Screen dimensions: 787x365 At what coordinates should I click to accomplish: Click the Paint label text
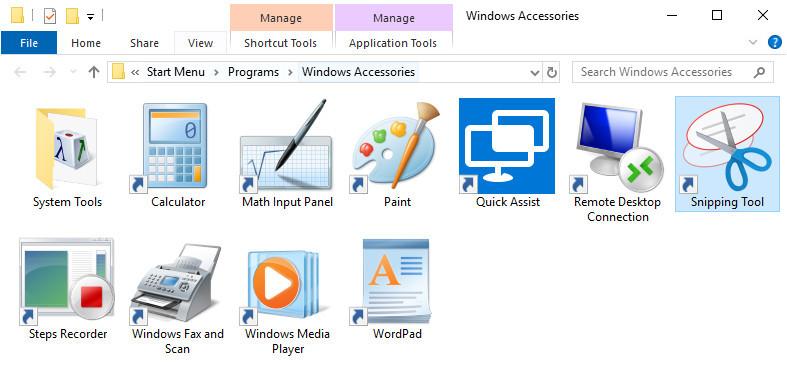[x=397, y=202]
